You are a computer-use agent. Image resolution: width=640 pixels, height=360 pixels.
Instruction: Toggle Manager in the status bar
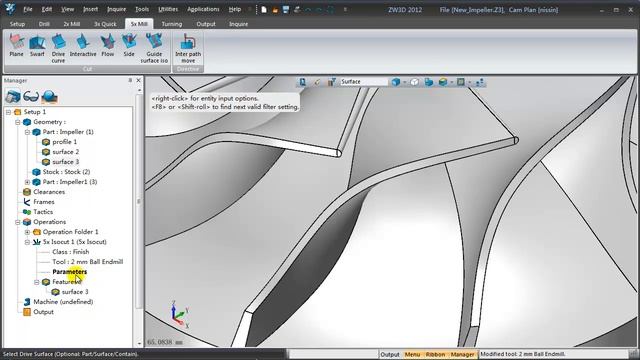click(x=462, y=354)
